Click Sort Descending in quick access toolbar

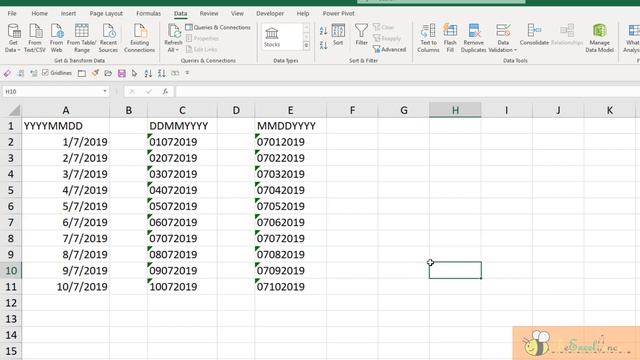pos(162,73)
